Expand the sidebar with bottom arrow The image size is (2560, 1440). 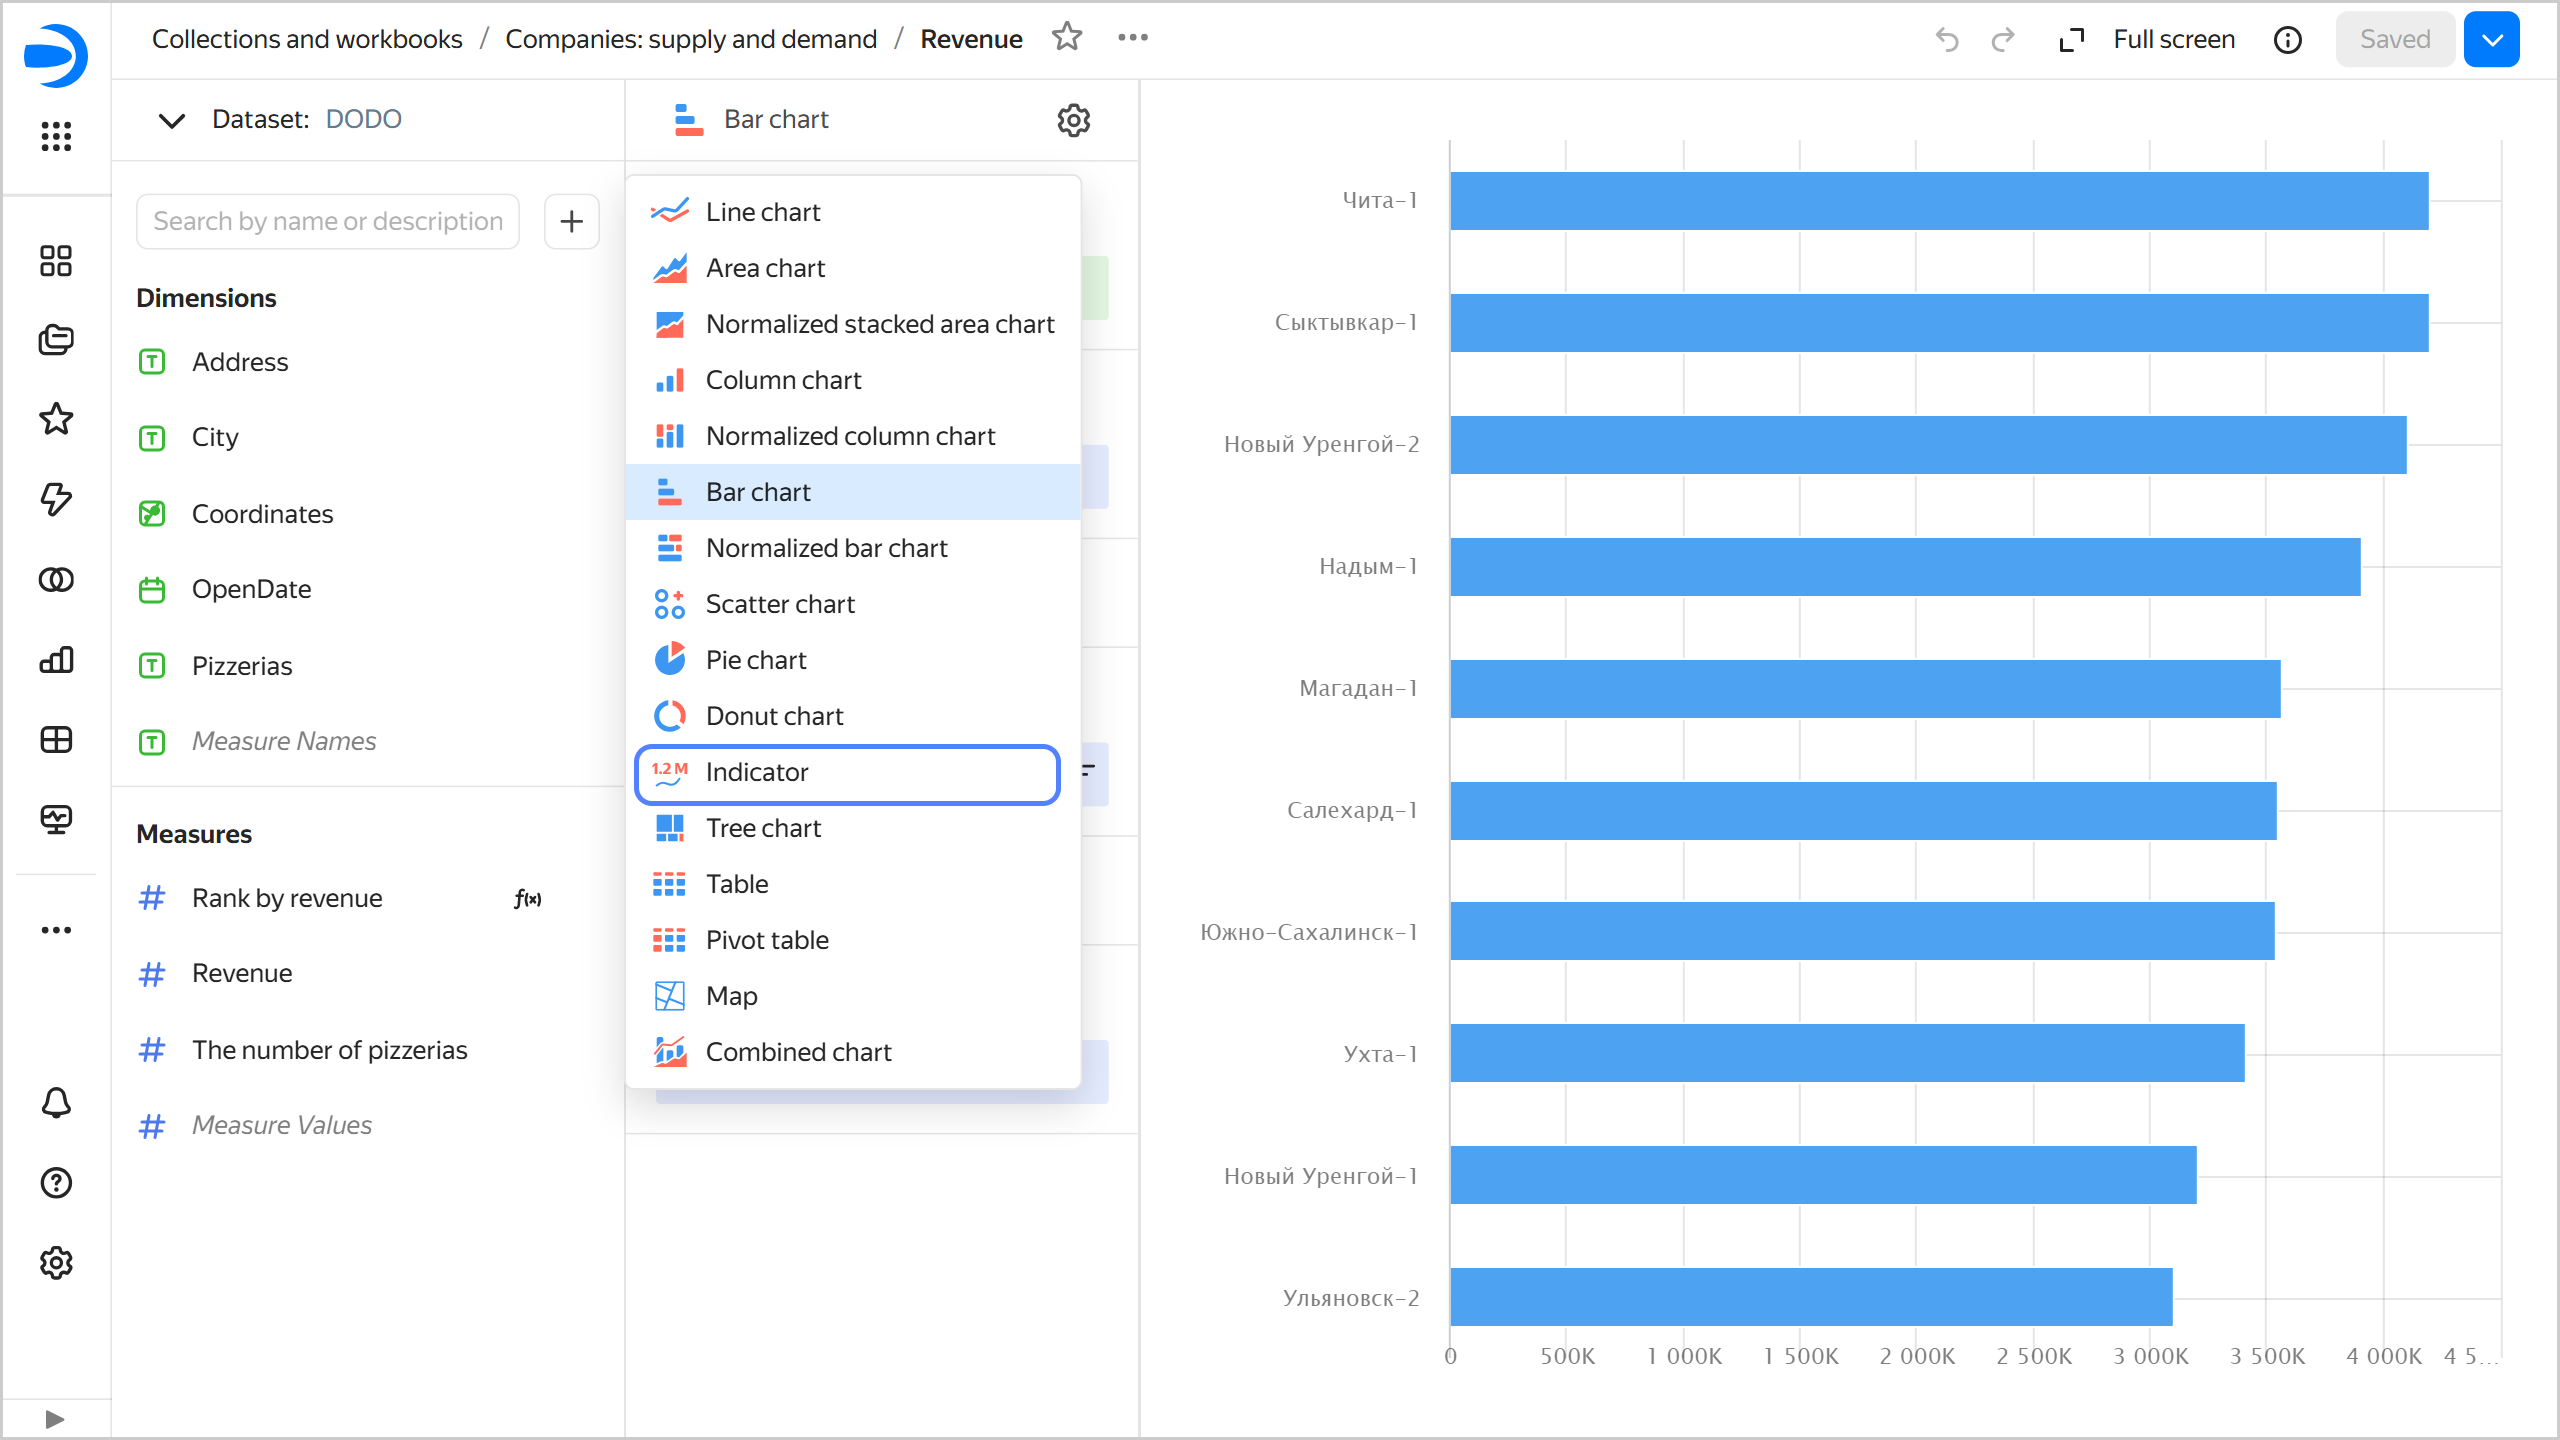[55, 1419]
